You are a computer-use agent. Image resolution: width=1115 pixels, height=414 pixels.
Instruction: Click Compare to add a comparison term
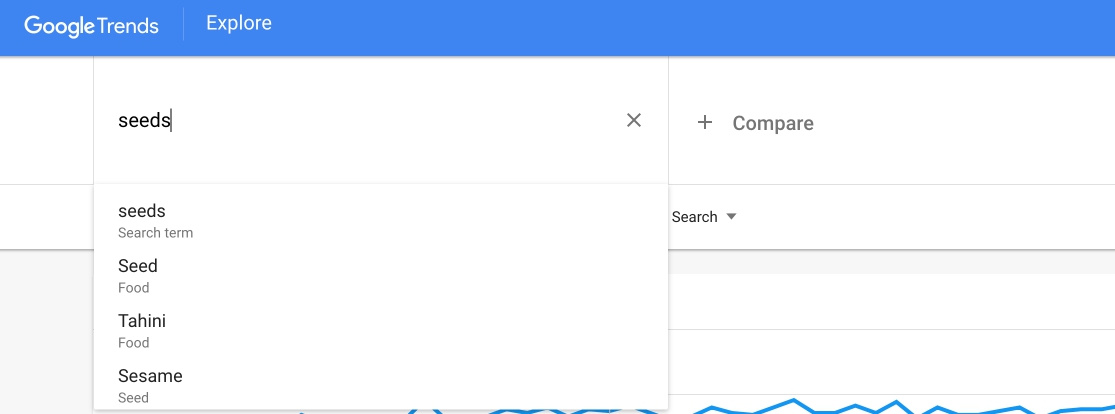tap(773, 123)
